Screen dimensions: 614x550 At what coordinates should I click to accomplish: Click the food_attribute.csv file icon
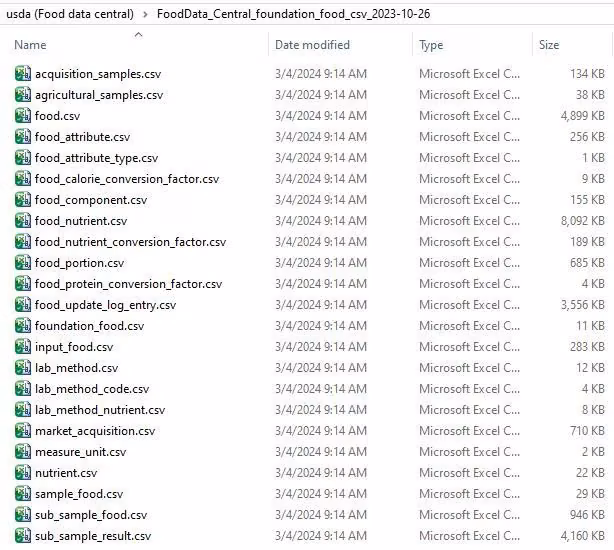click(23, 137)
